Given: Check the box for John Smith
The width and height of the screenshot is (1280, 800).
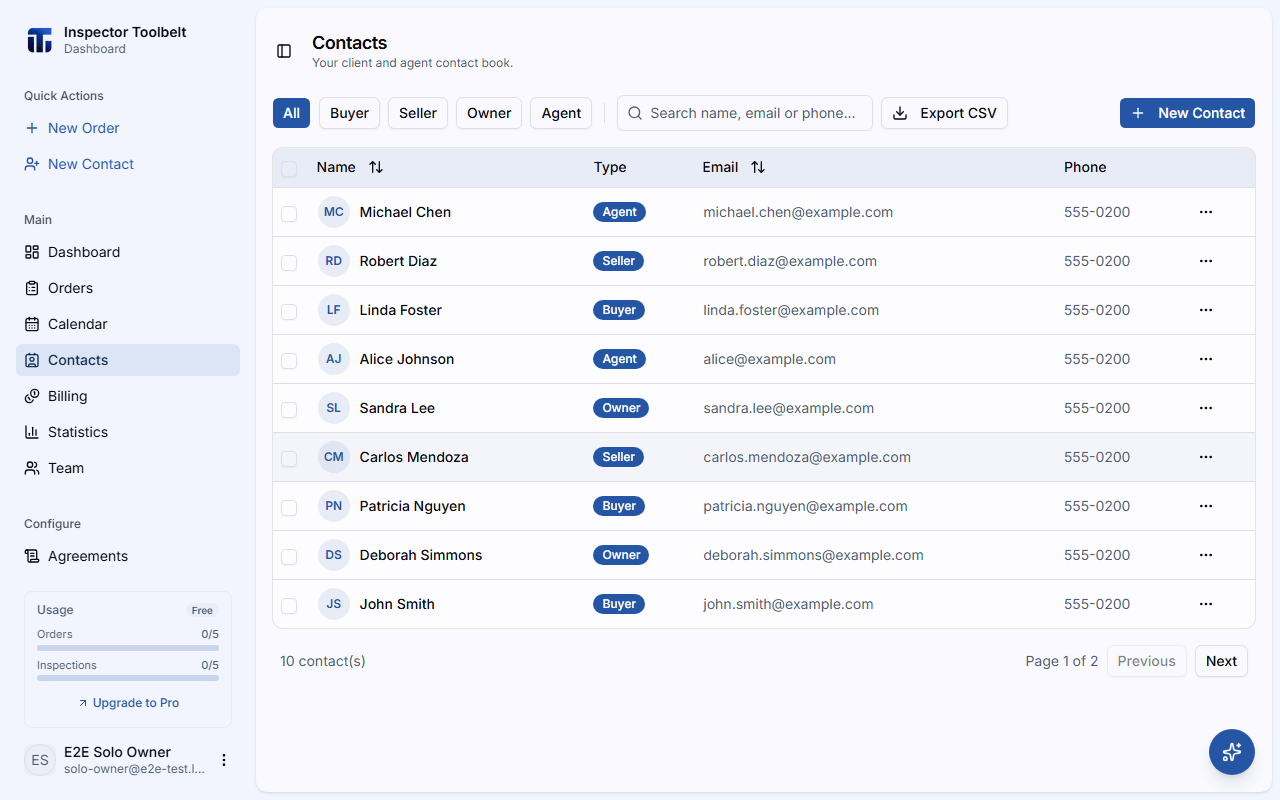Looking at the screenshot, I should [x=289, y=606].
